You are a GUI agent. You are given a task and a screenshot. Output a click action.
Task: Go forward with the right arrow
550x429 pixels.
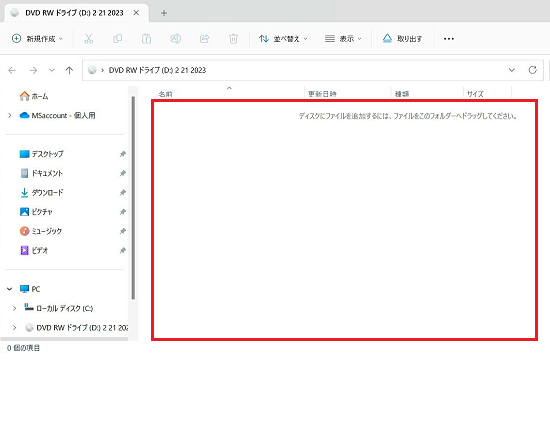[33, 70]
